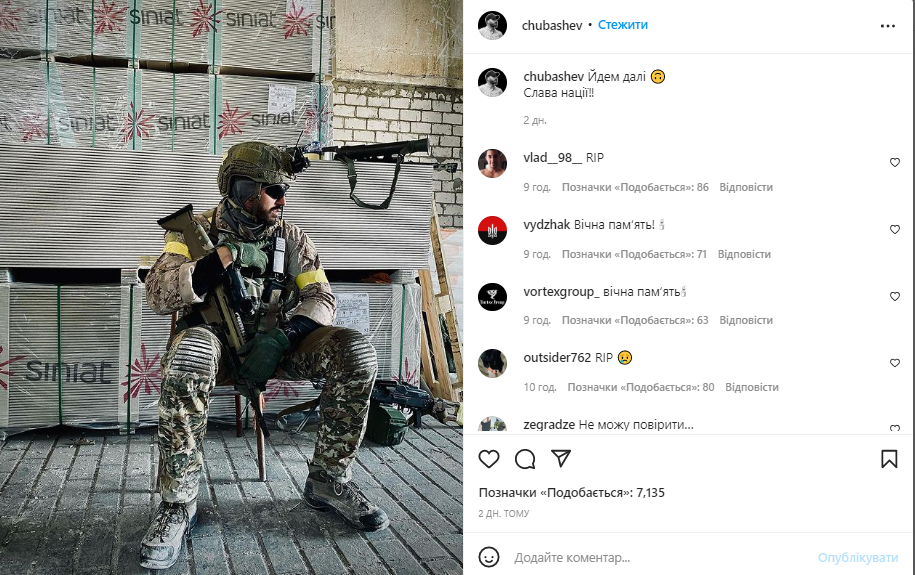Like vortexgroup_ comment heart
Screen dimensions: 915x575
pos(895,297)
